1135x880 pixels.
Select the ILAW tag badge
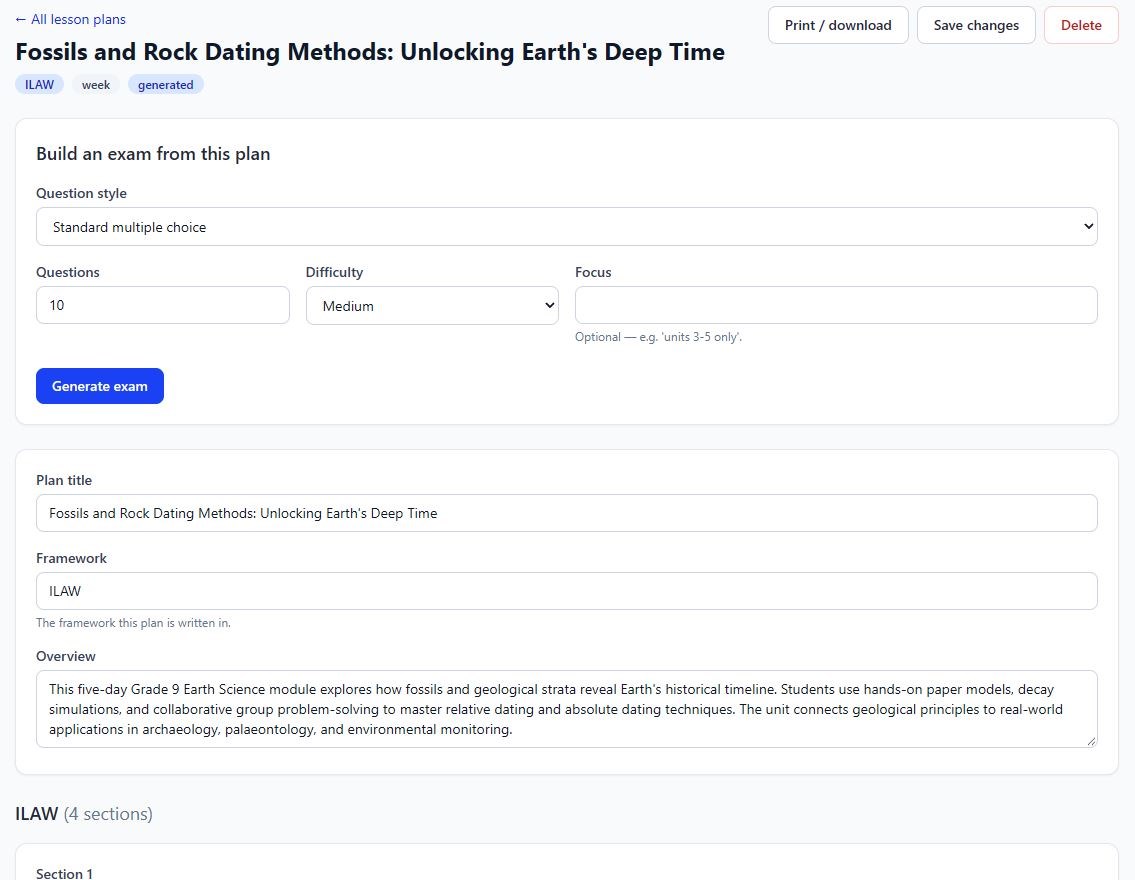[40, 85]
